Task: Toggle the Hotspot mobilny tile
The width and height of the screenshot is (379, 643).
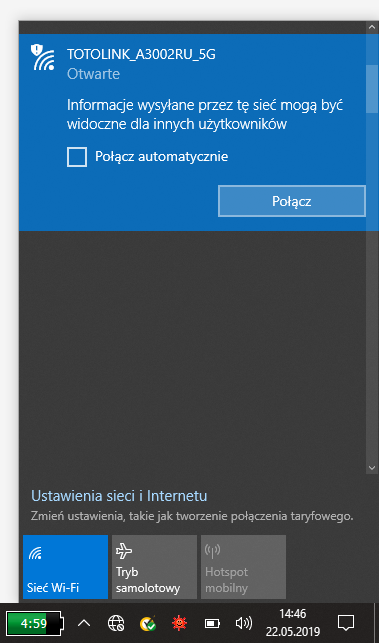Action: (x=243, y=567)
